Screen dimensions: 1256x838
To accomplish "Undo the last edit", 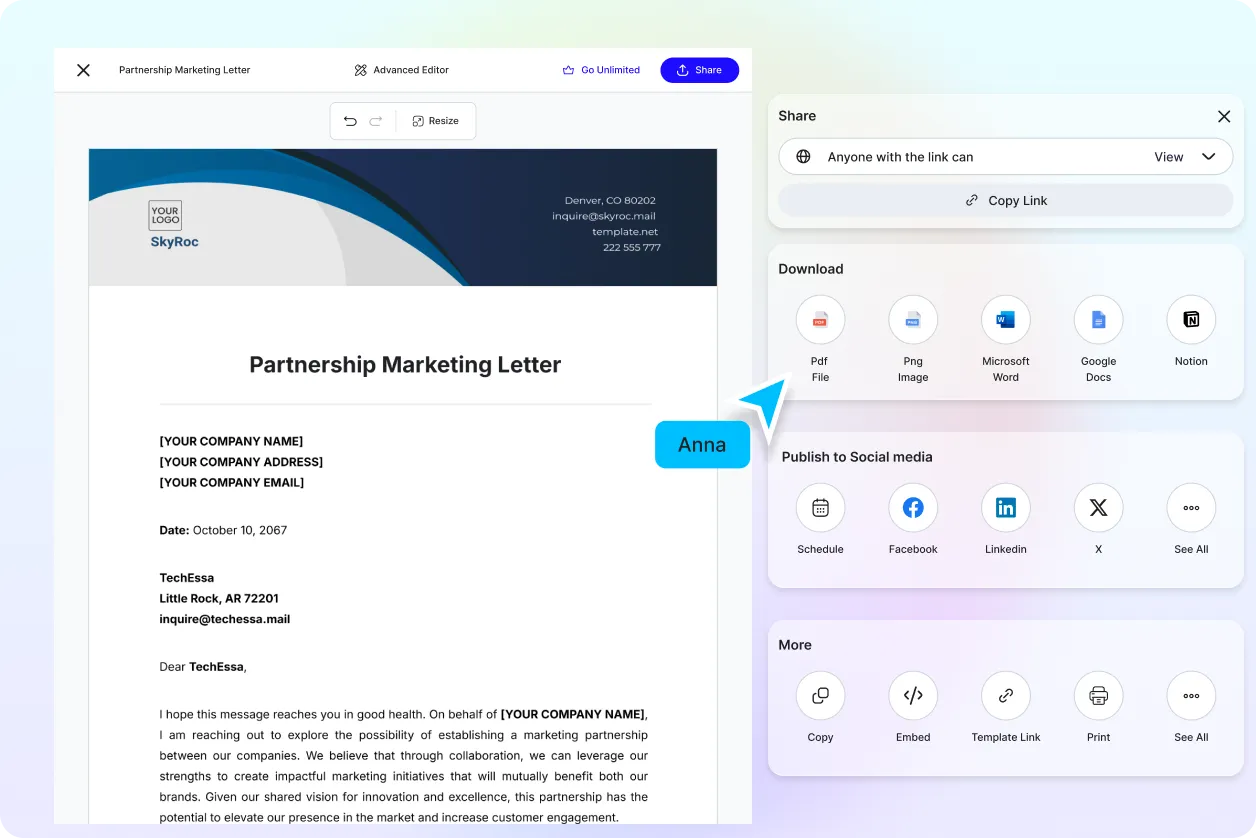I will (x=350, y=121).
